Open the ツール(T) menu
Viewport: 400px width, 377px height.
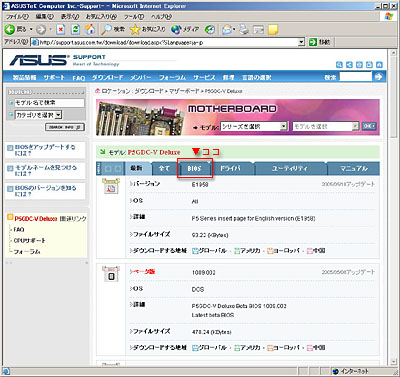[134, 16]
